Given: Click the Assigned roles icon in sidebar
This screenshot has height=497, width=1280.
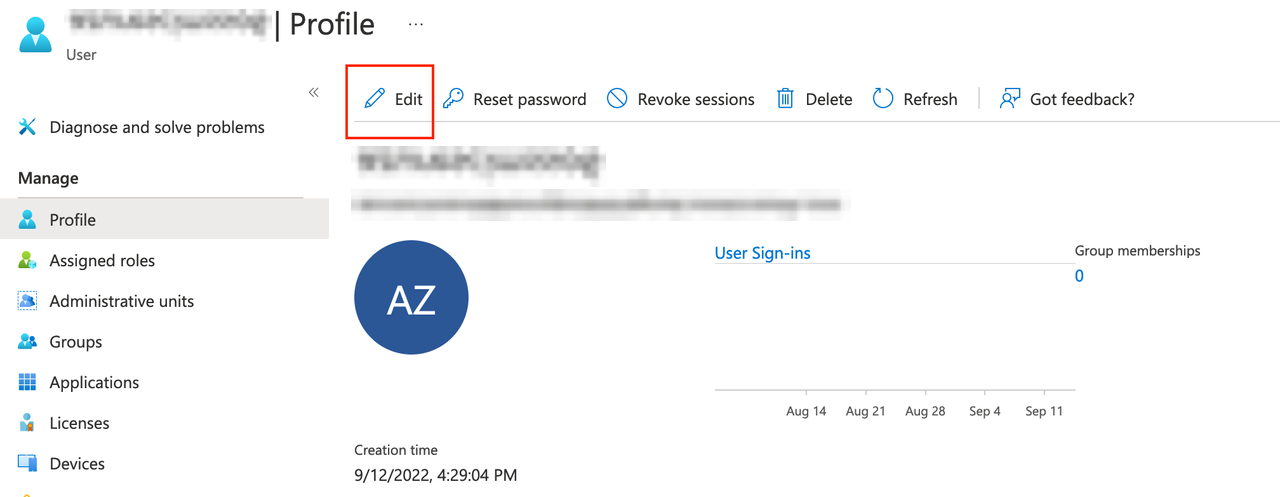Looking at the screenshot, I should 28,260.
